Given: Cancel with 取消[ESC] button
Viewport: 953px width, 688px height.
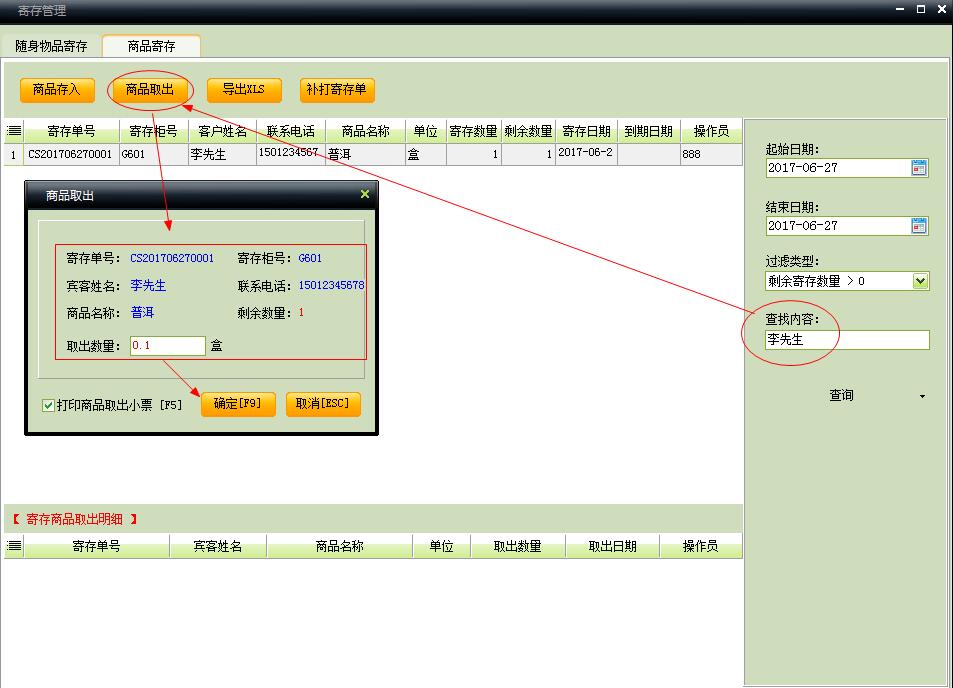Looking at the screenshot, I should pyautogui.click(x=323, y=404).
